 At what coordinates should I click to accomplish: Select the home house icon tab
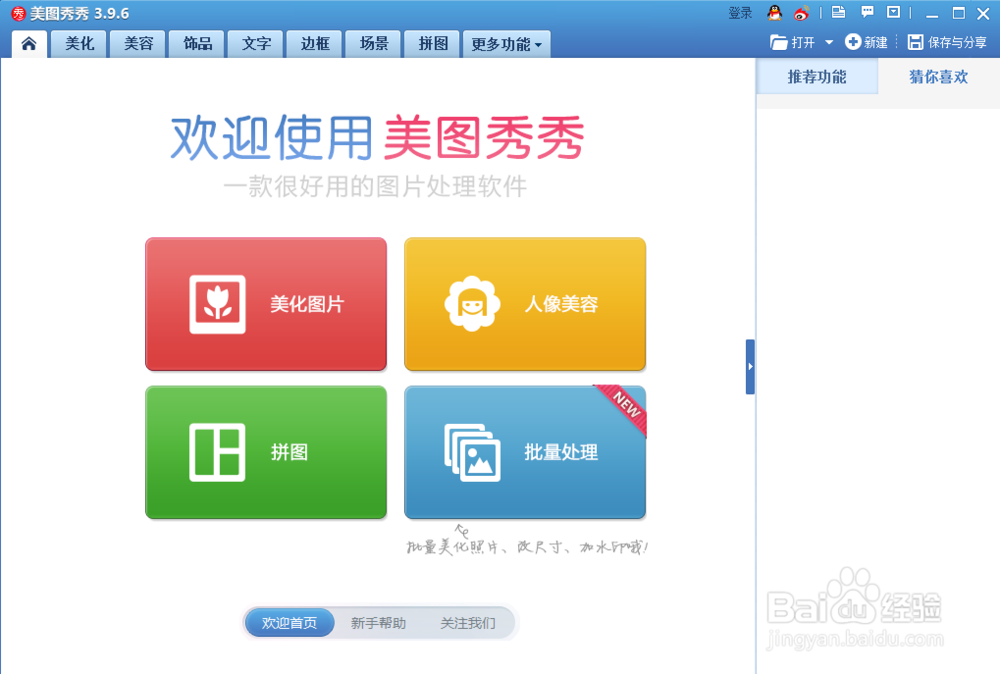(29, 44)
